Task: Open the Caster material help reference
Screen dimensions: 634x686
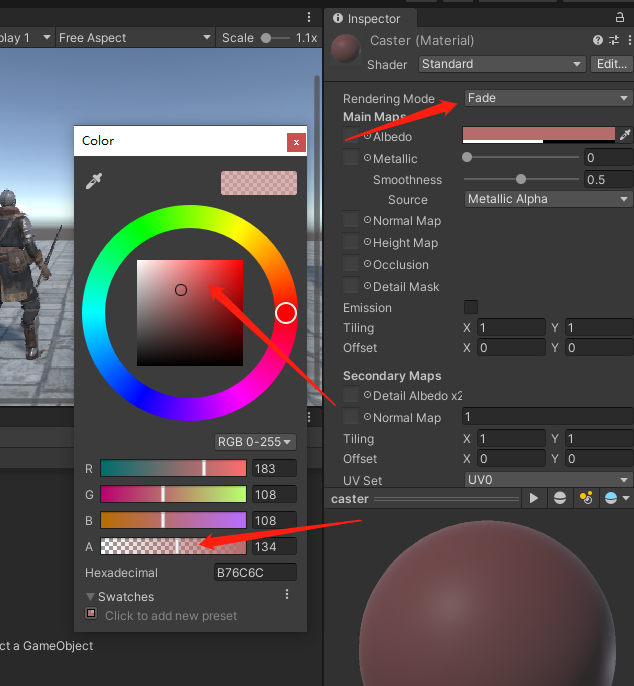Action: point(598,40)
